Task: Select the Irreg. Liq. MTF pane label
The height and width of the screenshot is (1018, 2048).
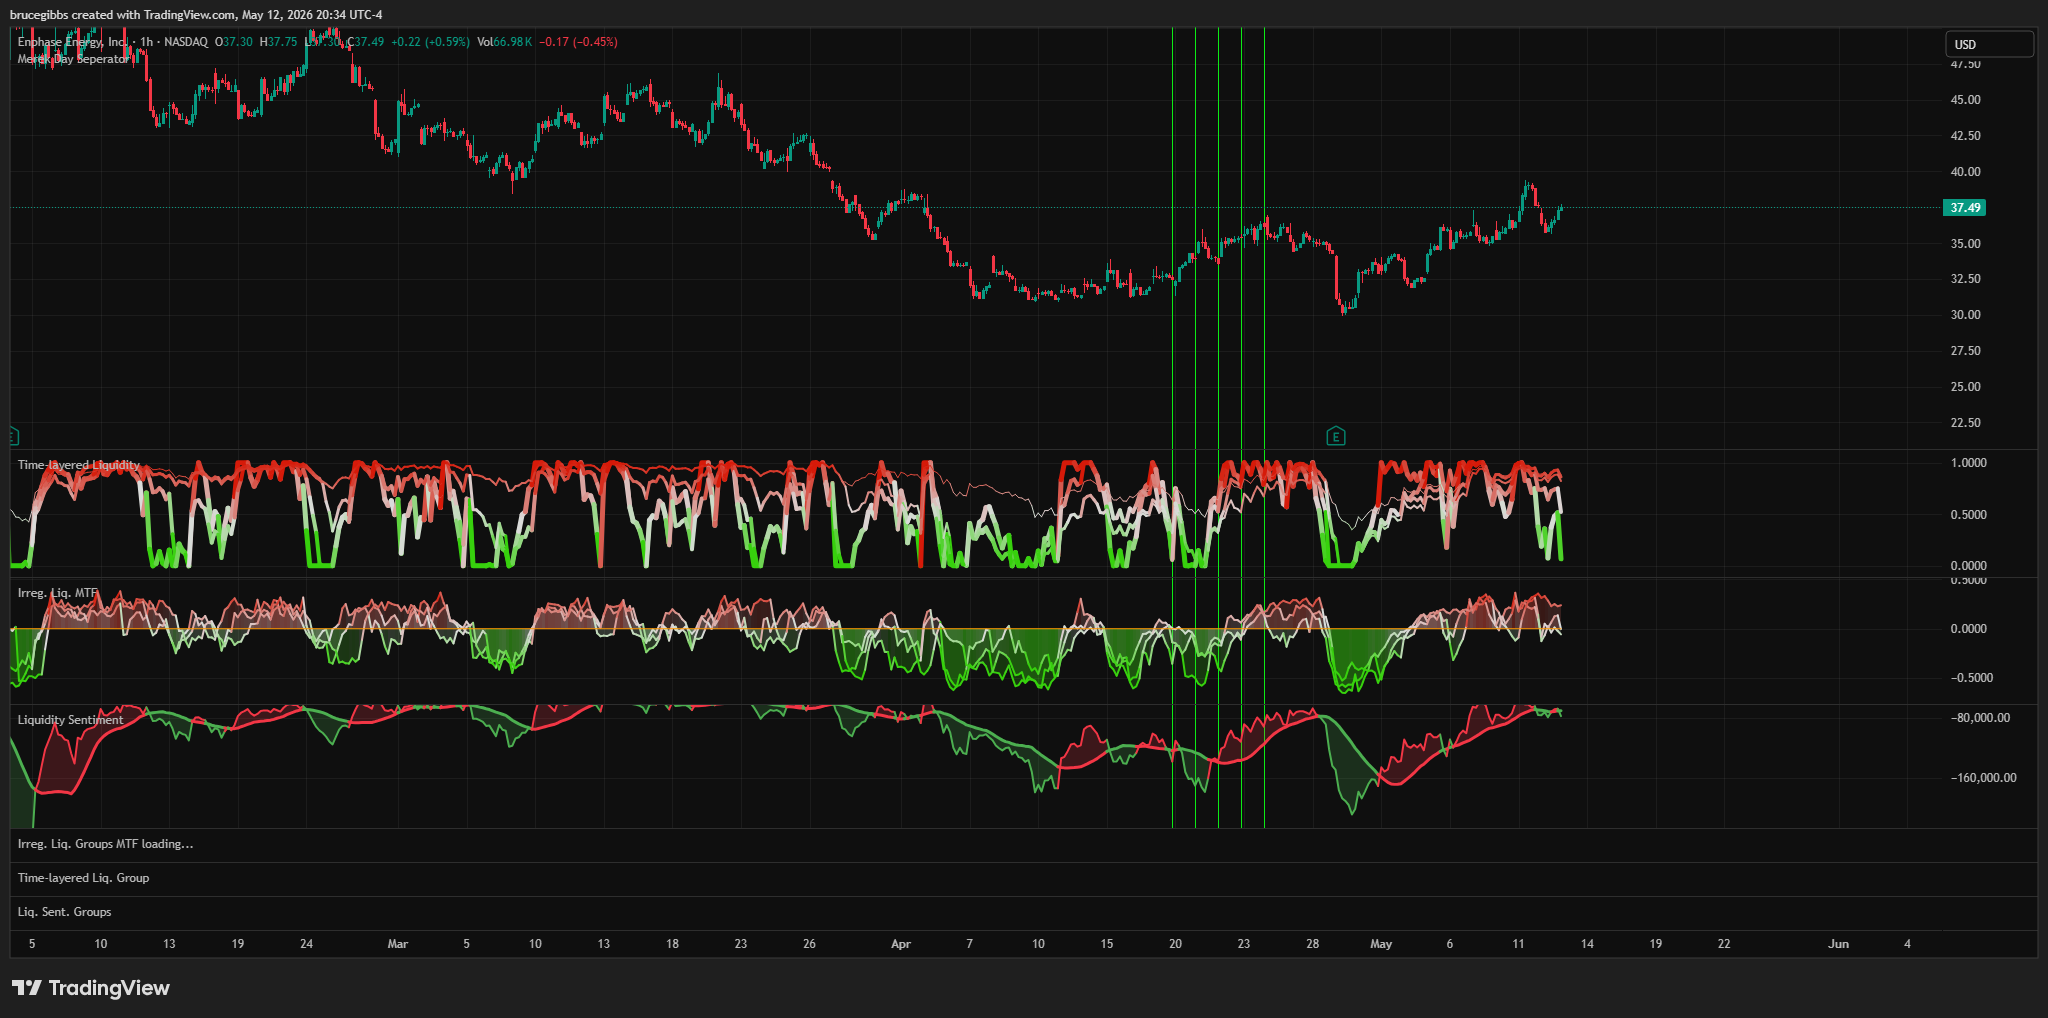Action: pyautogui.click(x=58, y=593)
